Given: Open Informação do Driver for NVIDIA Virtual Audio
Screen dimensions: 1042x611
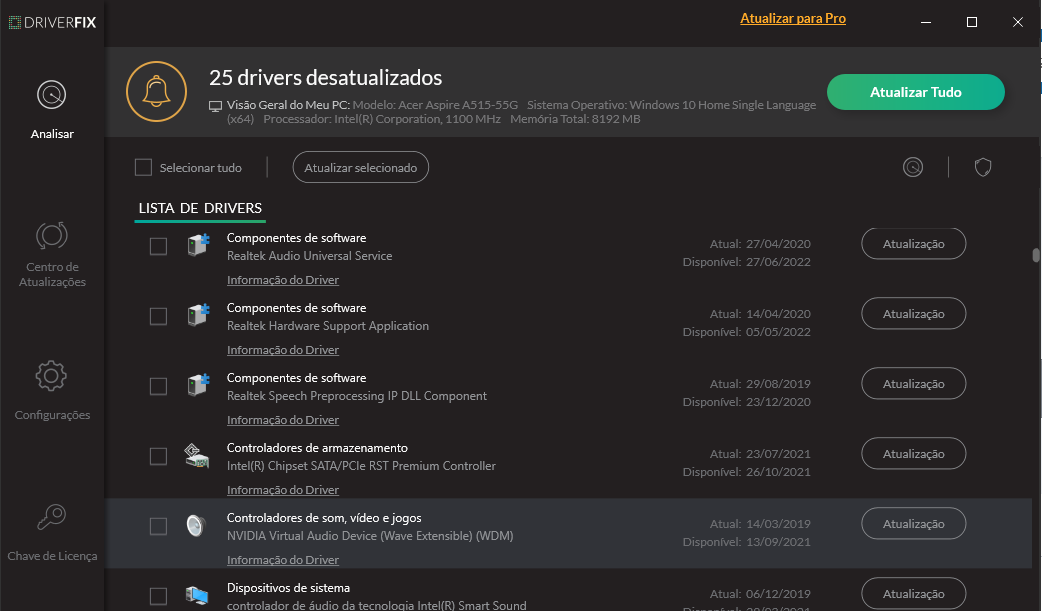Looking at the screenshot, I should tap(283, 560).
